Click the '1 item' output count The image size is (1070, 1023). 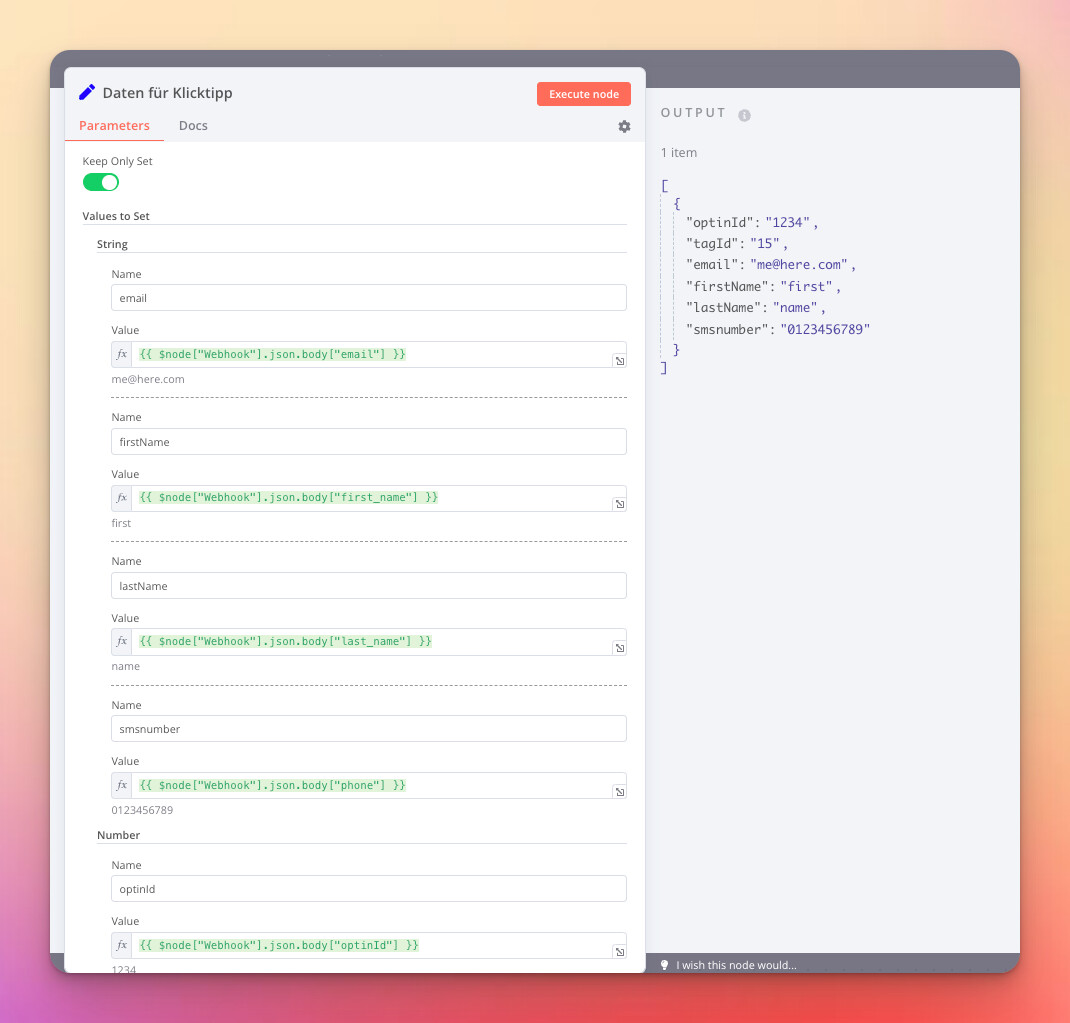(x=678, y=153)
